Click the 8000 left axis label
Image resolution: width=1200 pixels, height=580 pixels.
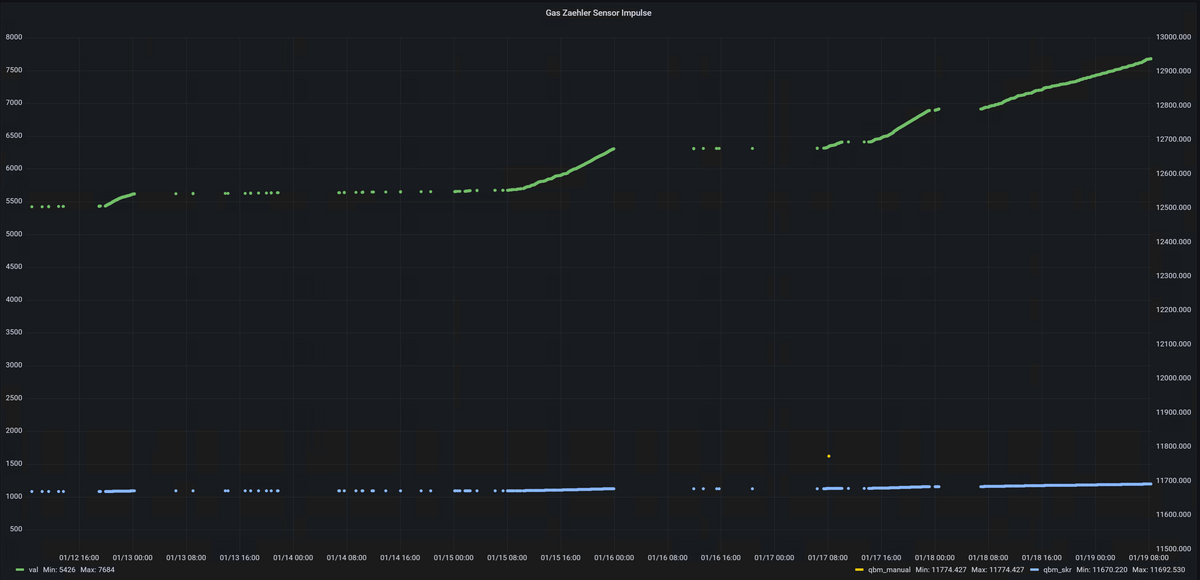click(14, 37)
